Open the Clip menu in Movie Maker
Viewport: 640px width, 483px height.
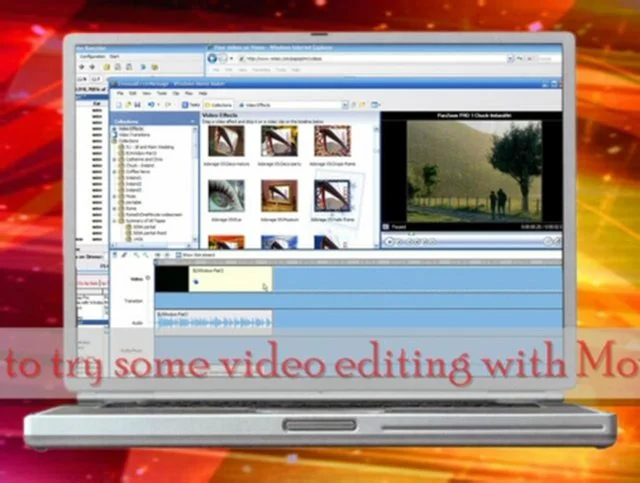tap(176, 93)
